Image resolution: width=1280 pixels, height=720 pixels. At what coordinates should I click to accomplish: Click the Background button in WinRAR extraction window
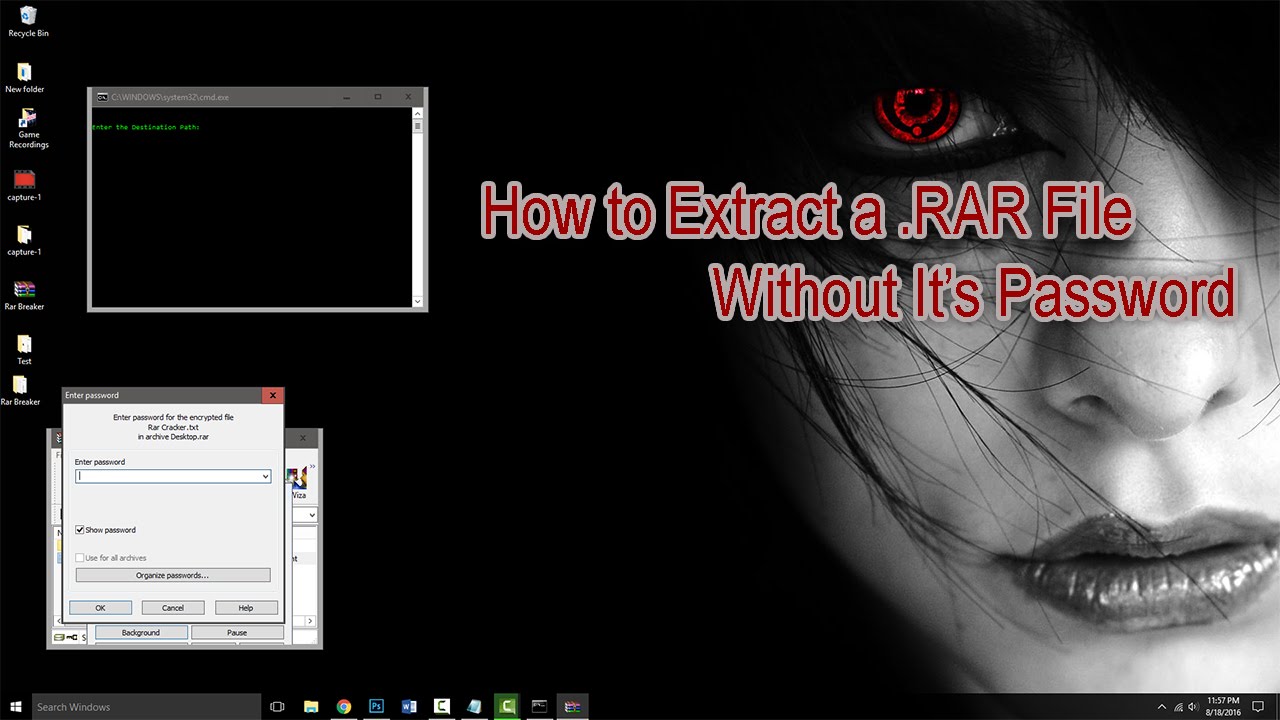pyautogui.click(x=141, y=632)
